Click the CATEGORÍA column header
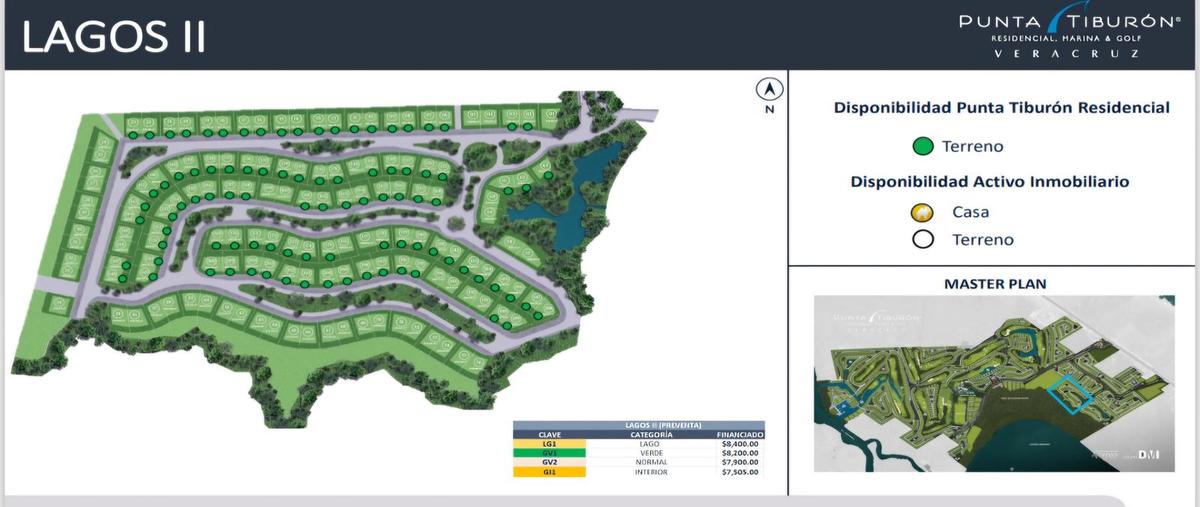1200x507 pixels. pos(651,435)
